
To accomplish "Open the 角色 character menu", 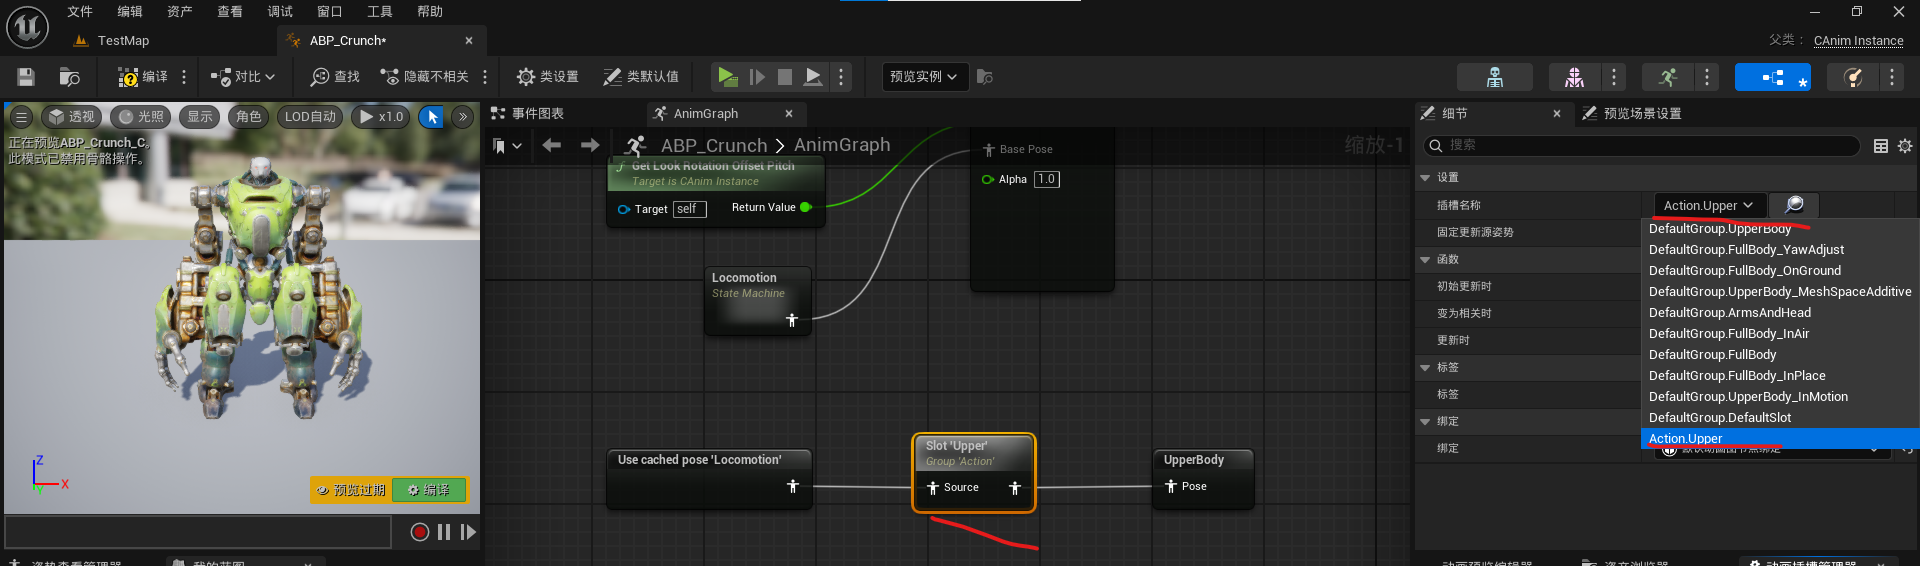I will pyautogui.click(x=249, y=117).
